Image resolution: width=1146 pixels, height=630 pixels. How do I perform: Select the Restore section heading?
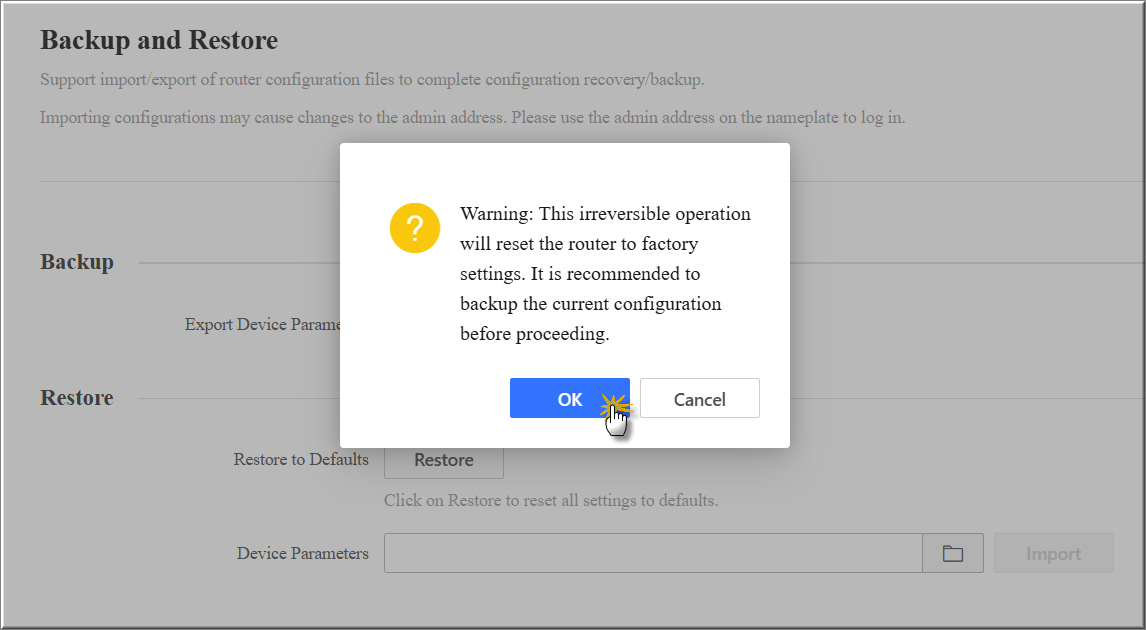click(77, 397)
